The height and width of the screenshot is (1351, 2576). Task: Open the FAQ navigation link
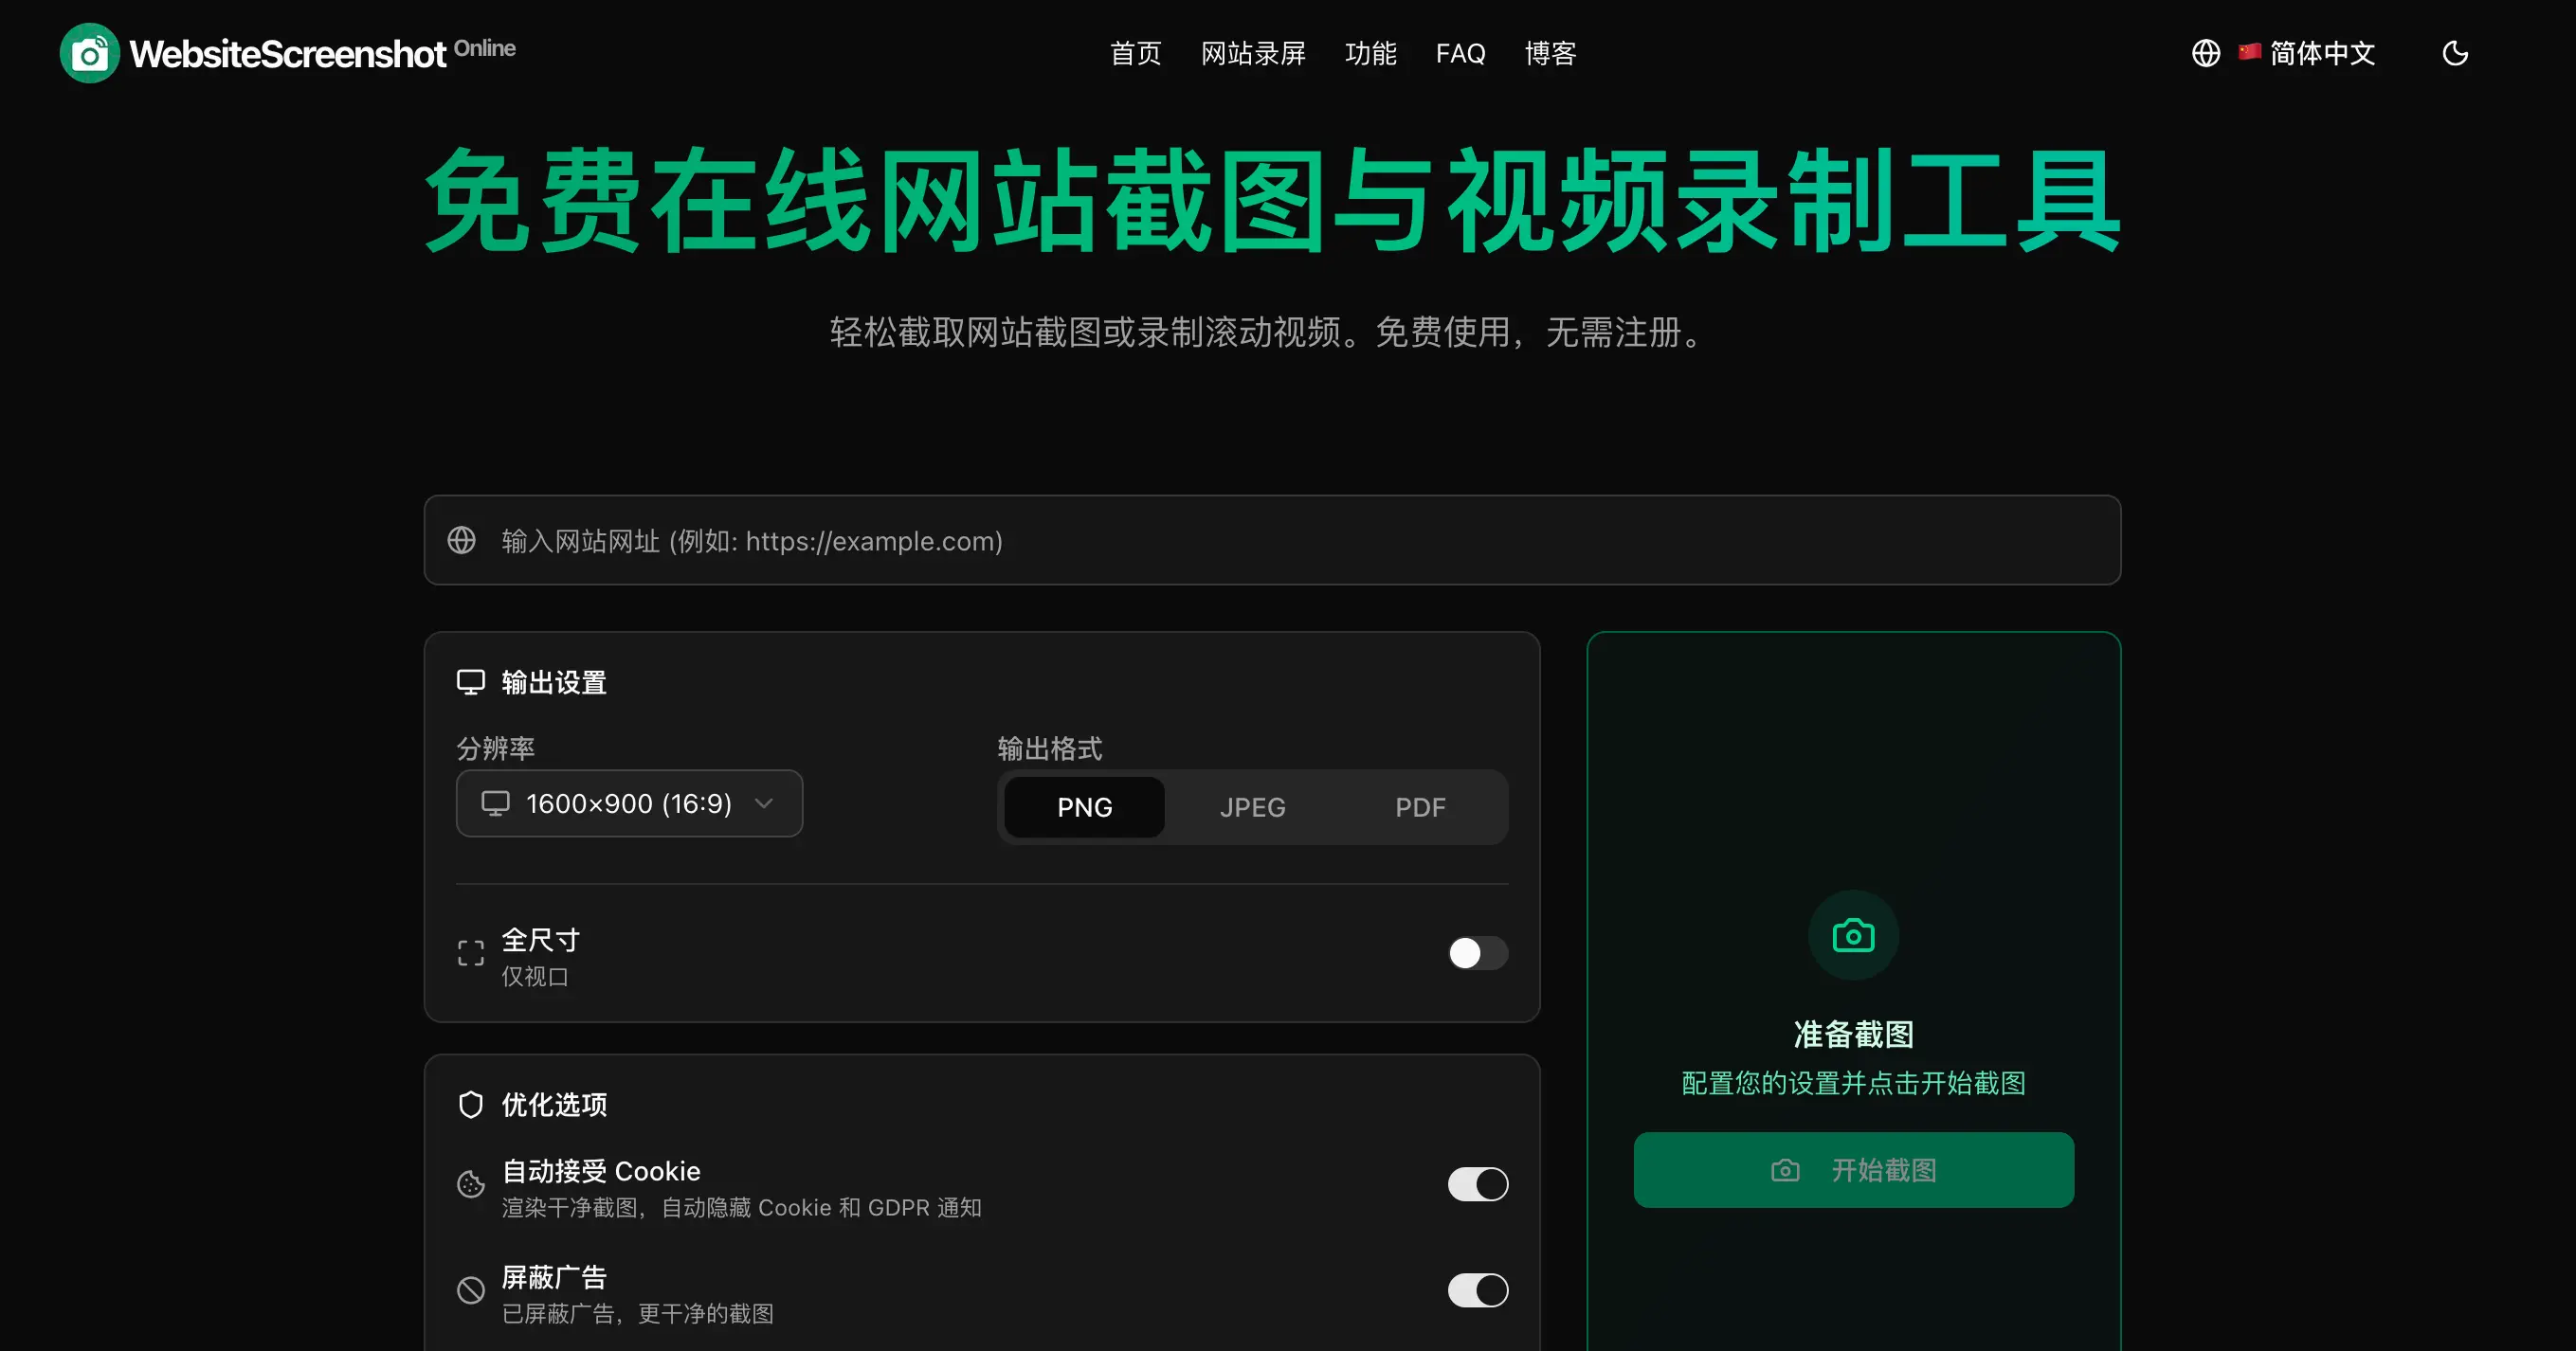point(1460,53)
